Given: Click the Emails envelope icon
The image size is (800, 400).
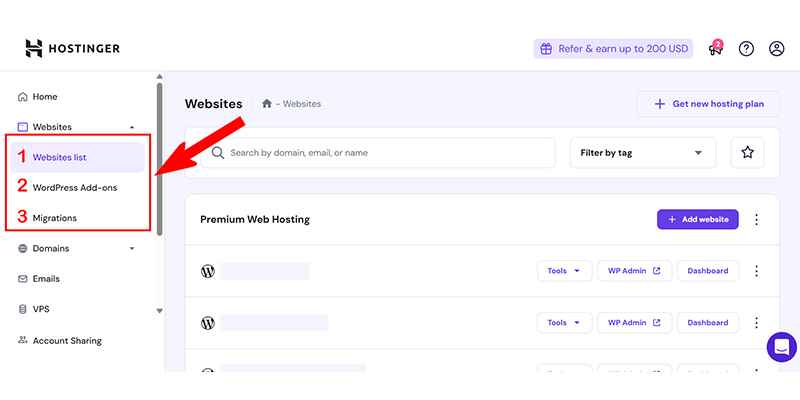Looking at the screenshot, I should [22, 279].
